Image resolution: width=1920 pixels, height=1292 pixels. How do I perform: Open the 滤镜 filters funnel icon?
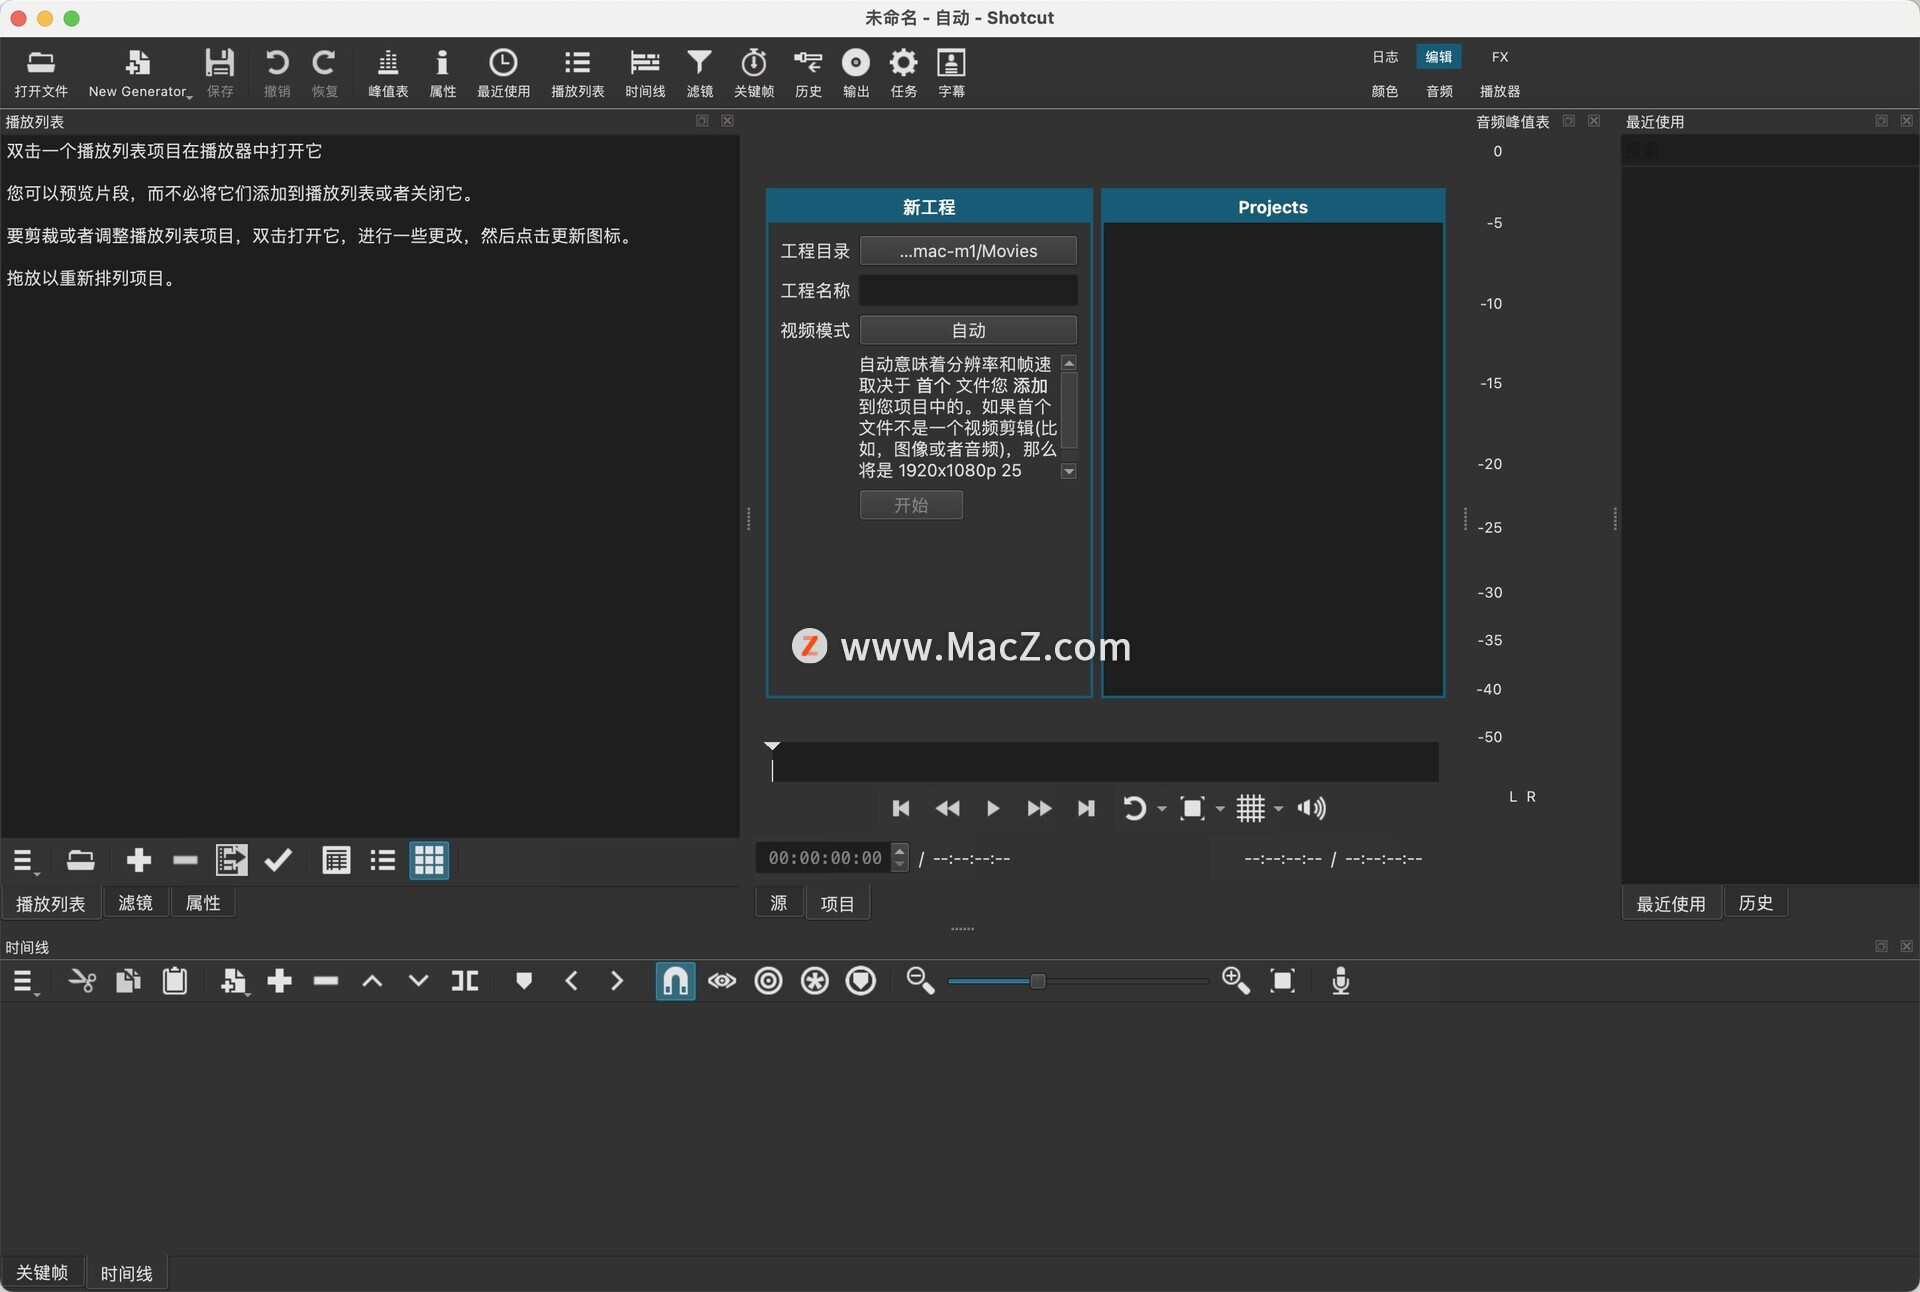(x=699, y=73)
